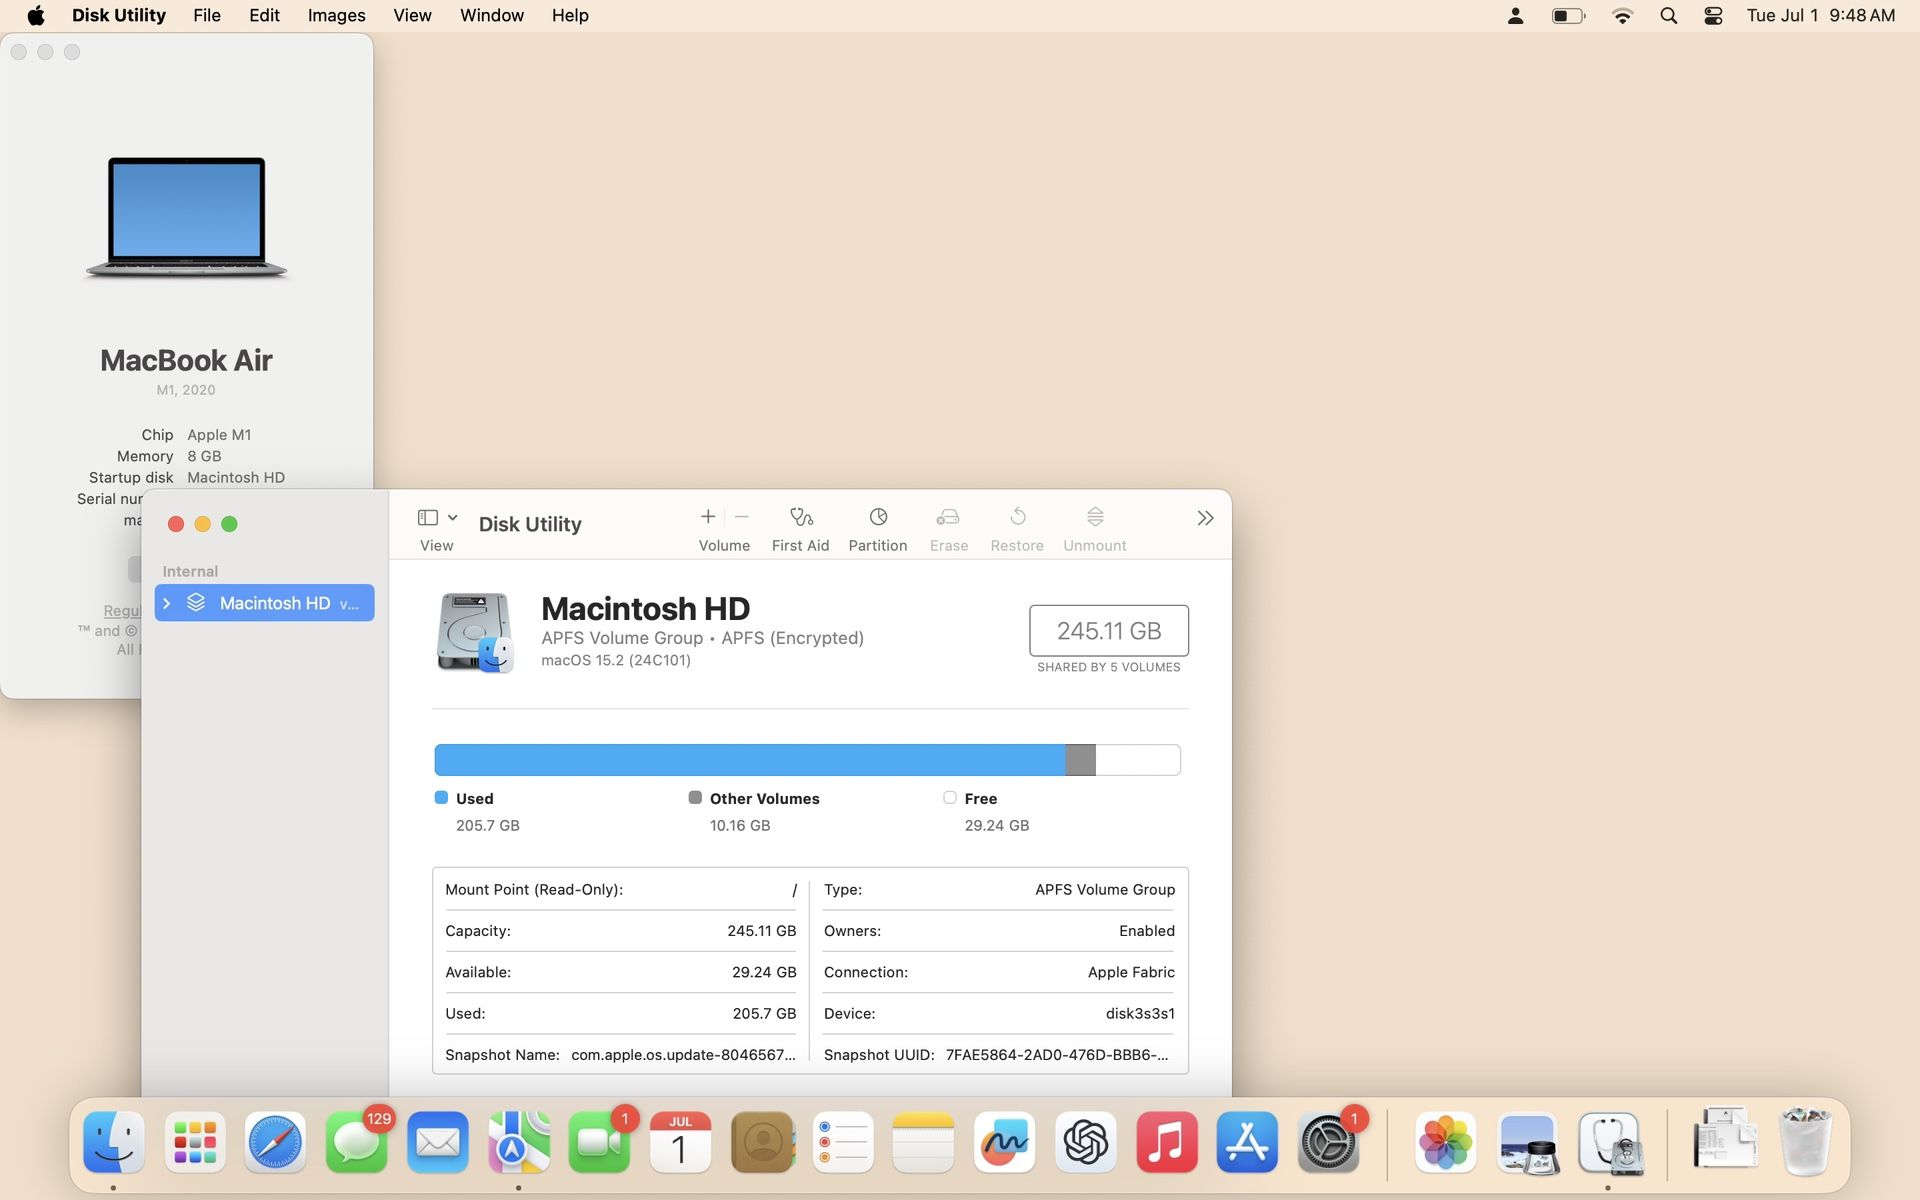Click the blue Used legend swatch

click(x=441, y=797)
